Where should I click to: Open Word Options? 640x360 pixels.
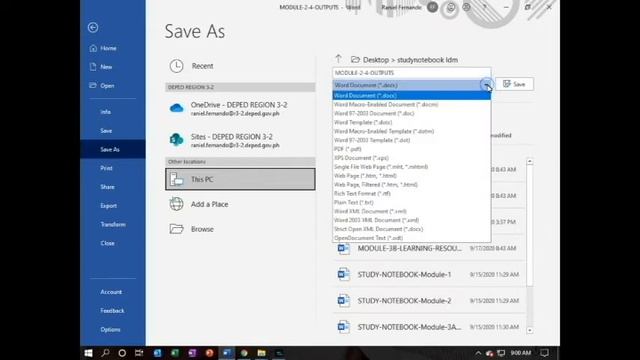(x=110, y=329)
